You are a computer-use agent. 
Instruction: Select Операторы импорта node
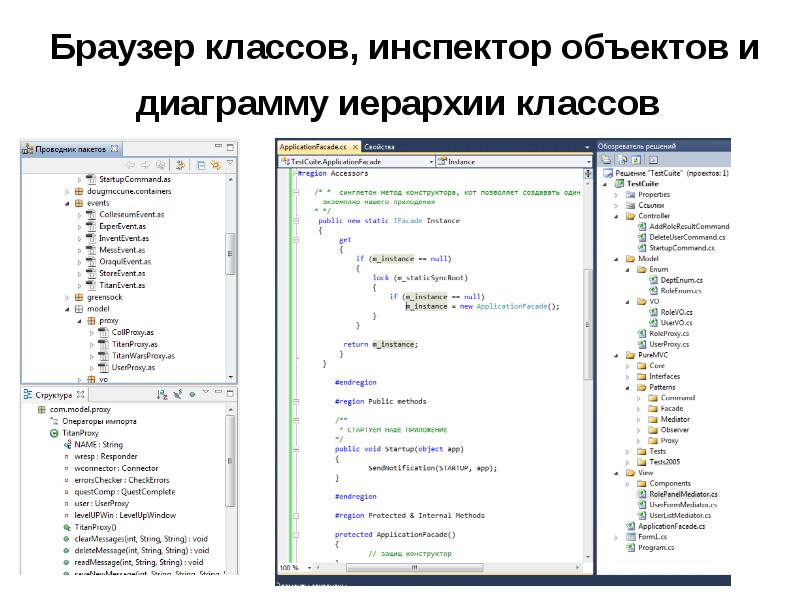click(99, 421)
